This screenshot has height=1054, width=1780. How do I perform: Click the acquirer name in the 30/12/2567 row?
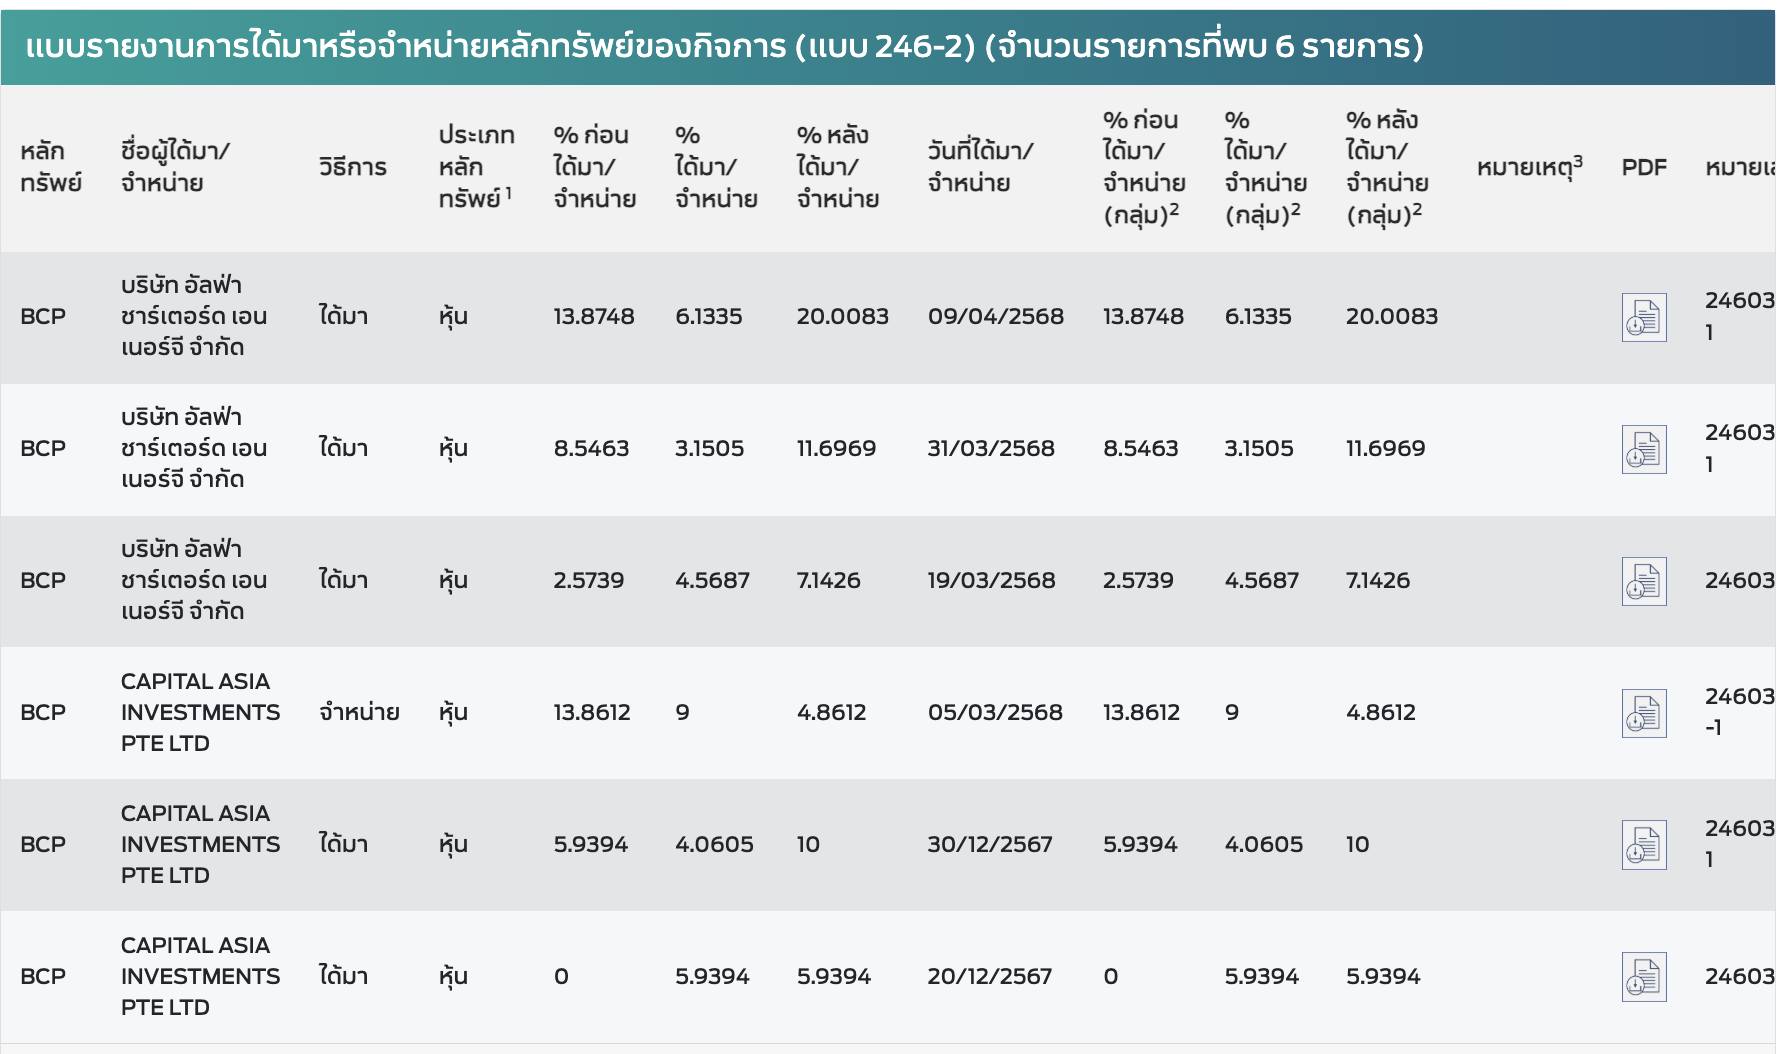click(200, 845)
